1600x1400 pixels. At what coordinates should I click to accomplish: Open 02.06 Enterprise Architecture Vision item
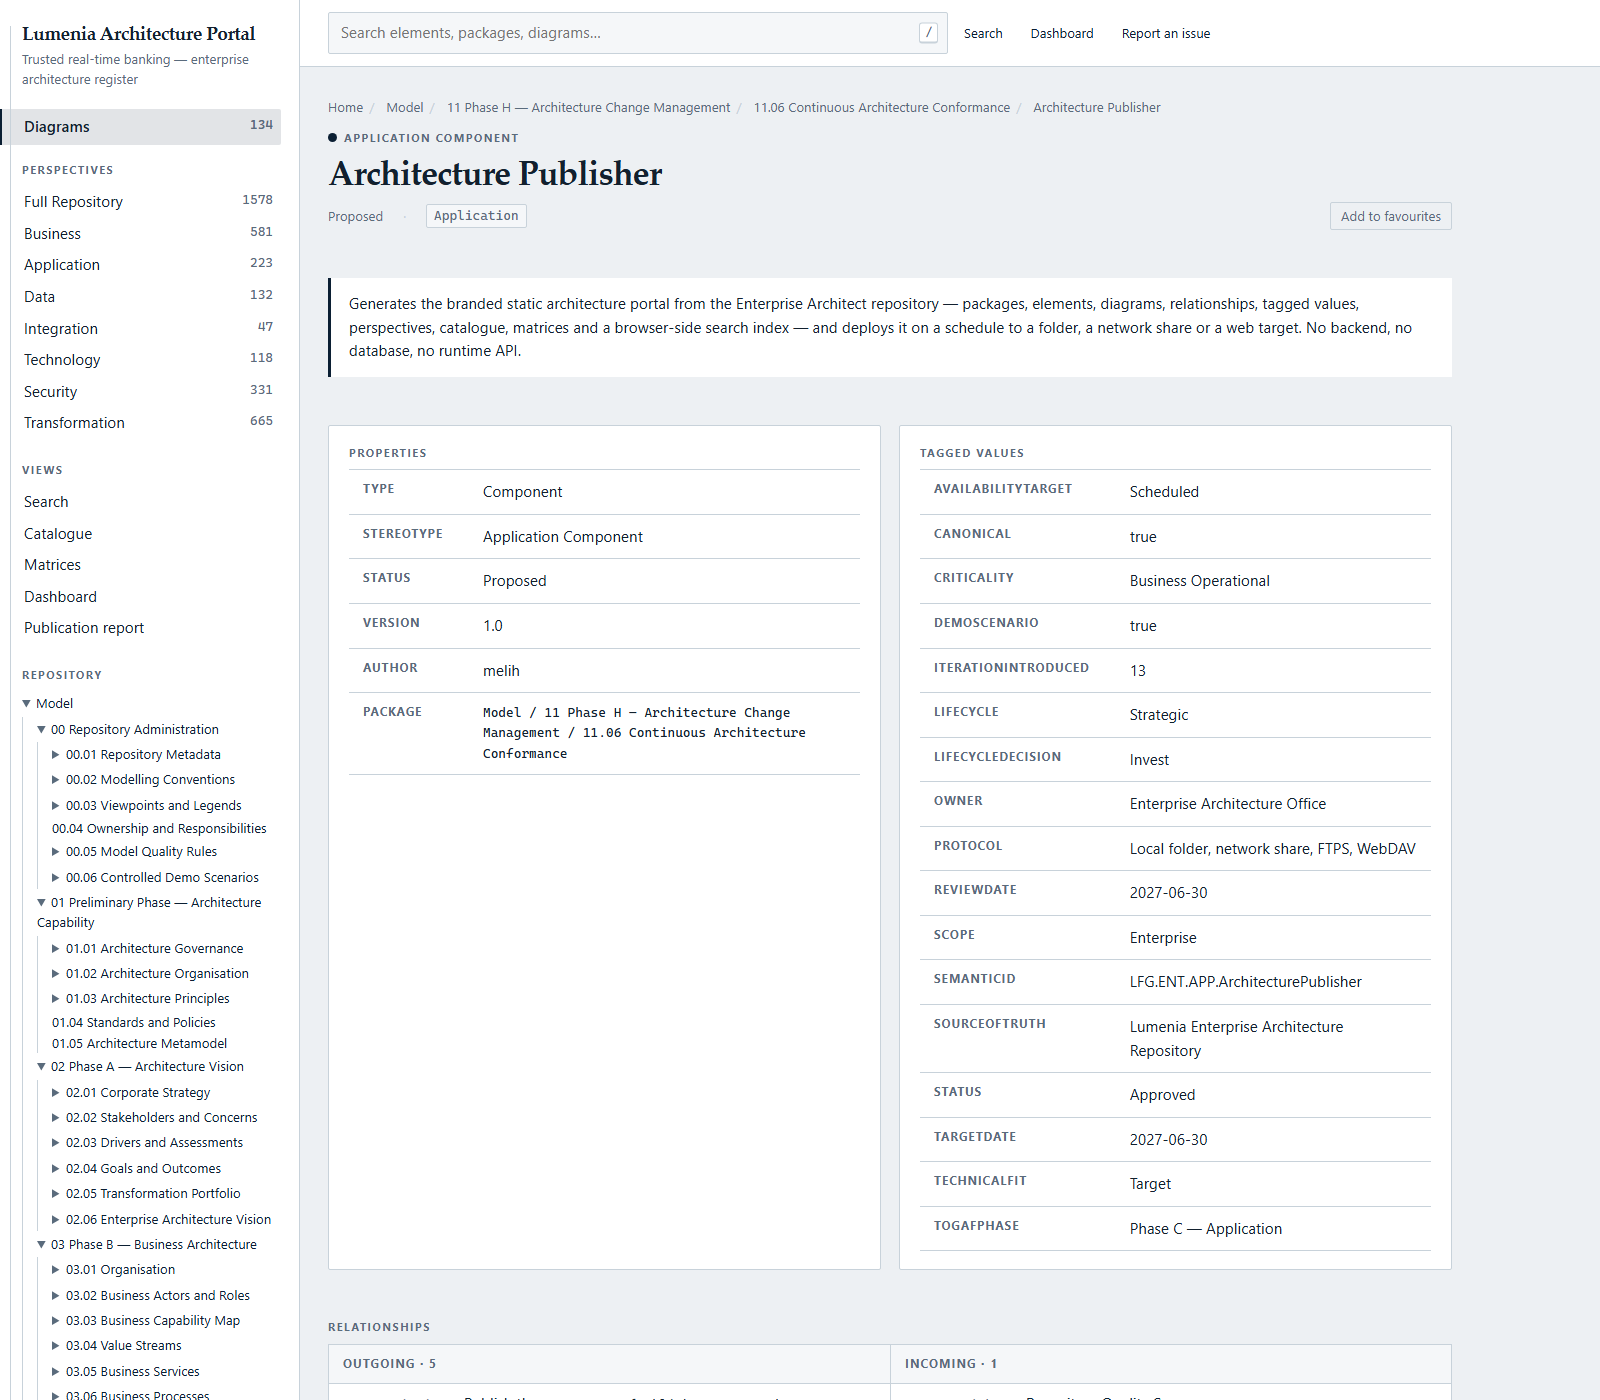(168, 1220)
